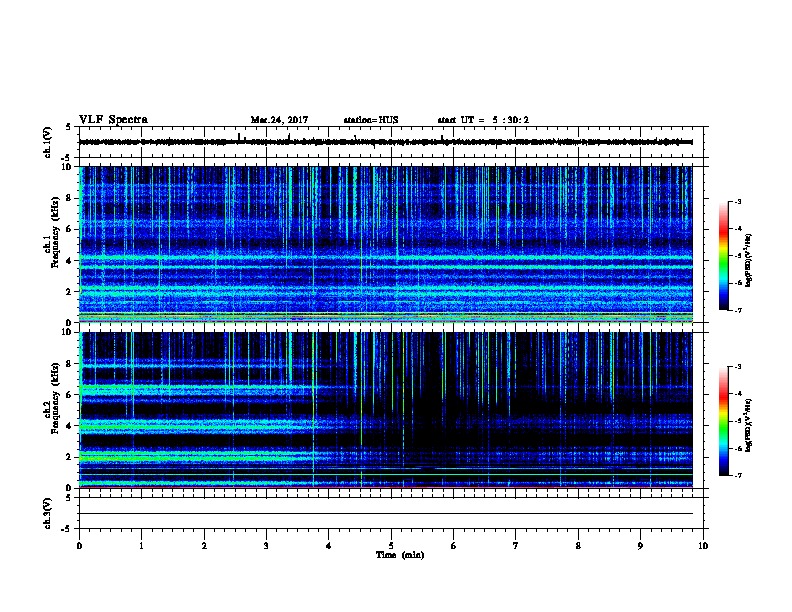The image size is (792, 612).
Task: Click the ch.2 spectrogram panel
Action: coord(386,410)
